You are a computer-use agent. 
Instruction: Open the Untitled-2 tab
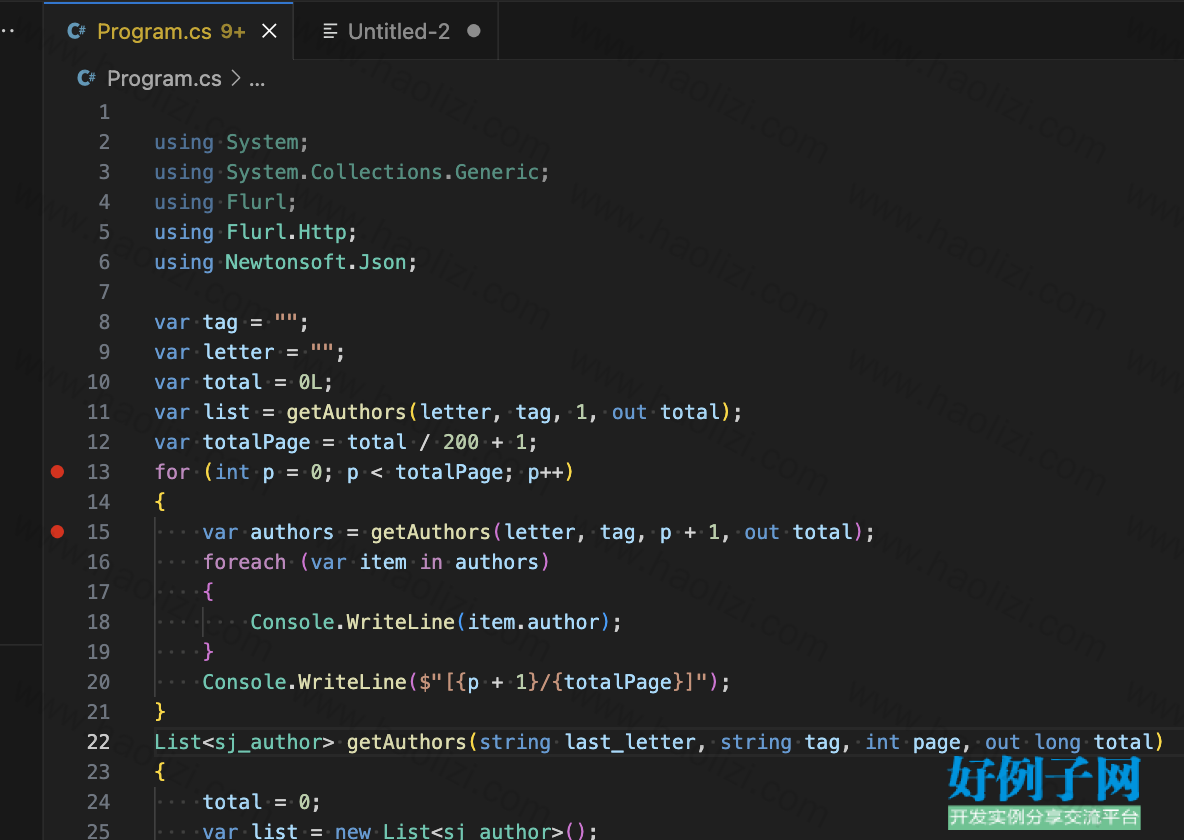398,31
